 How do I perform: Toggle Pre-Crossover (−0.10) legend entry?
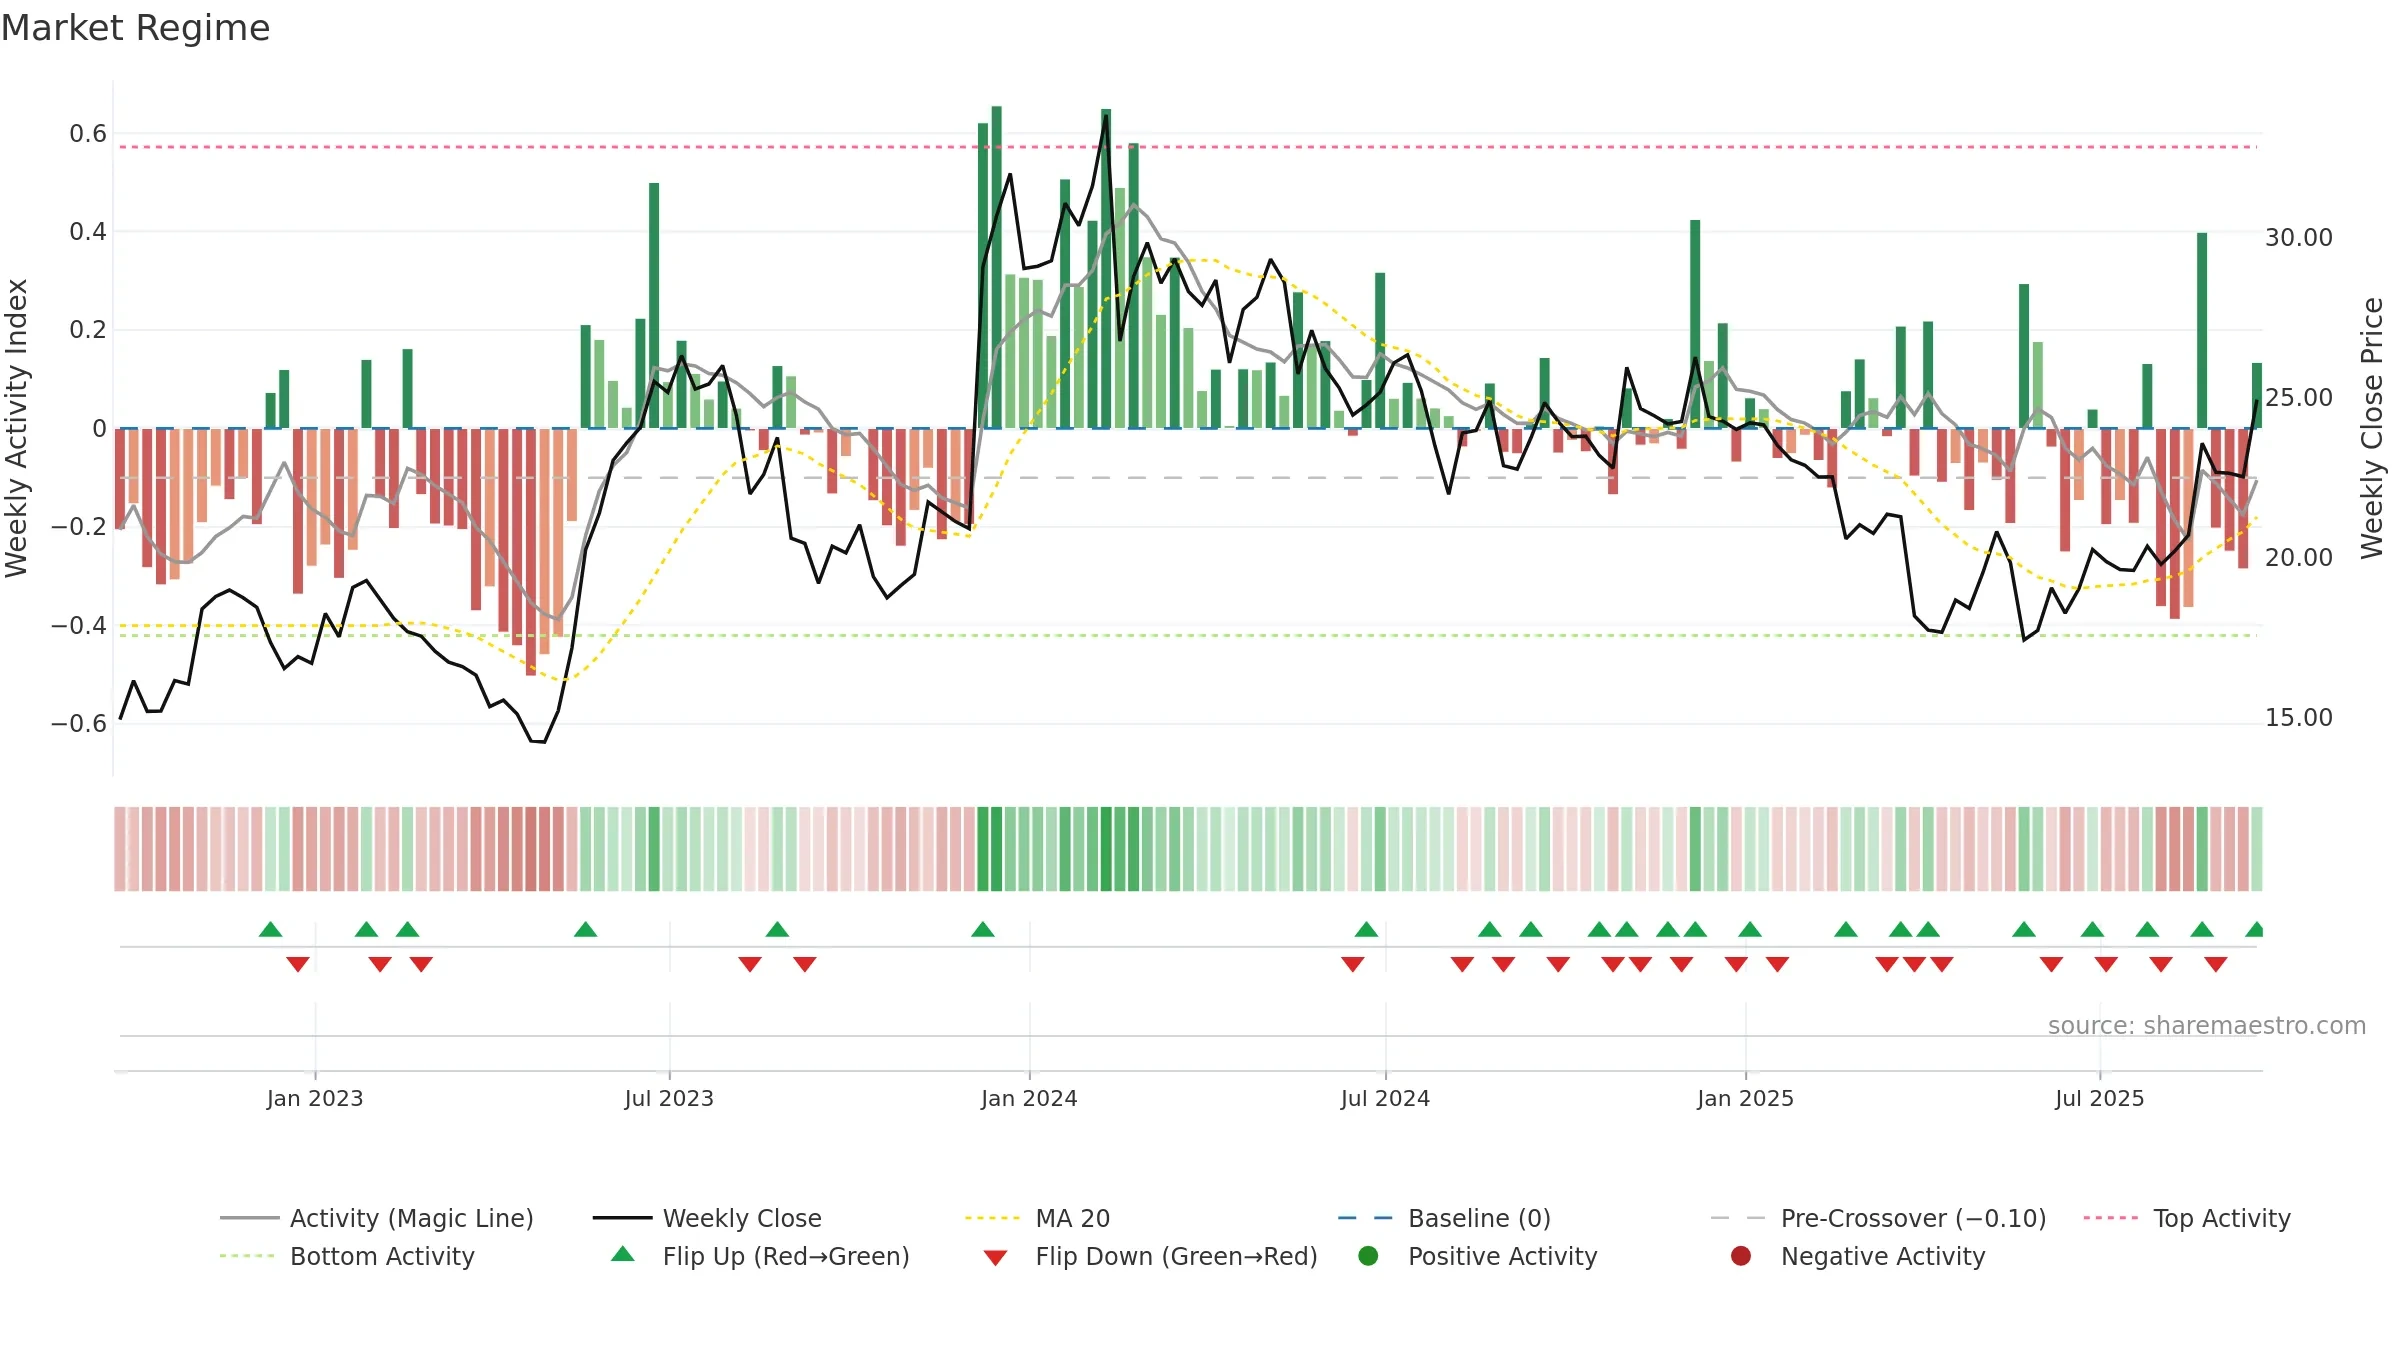tap(1878, 1218)
